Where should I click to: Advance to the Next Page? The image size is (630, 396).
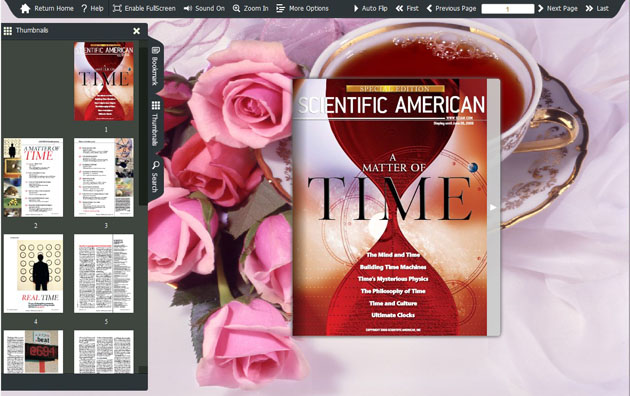point(557,8)
